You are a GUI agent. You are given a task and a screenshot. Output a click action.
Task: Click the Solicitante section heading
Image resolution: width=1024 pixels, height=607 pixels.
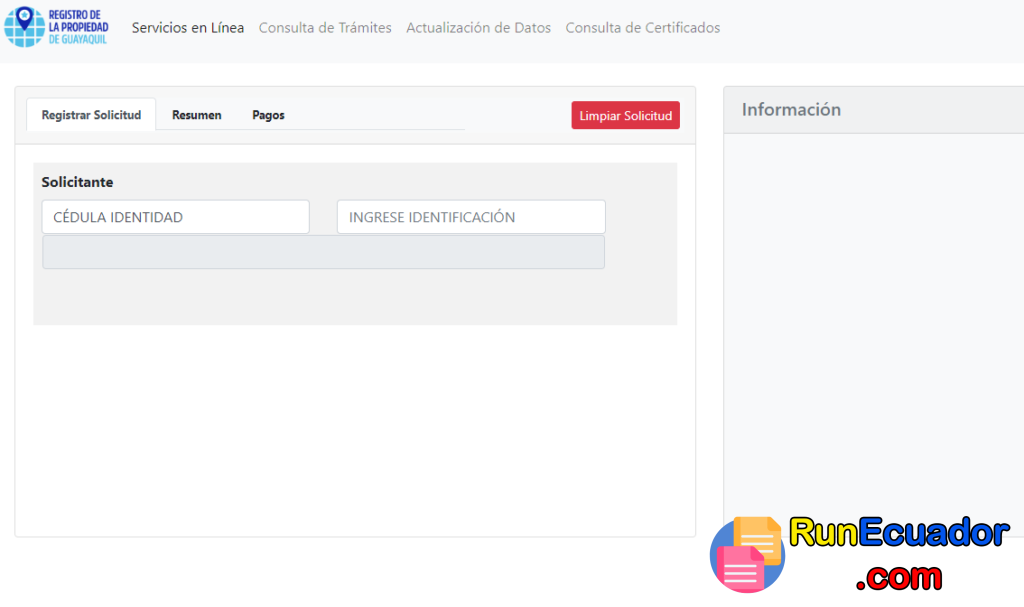coord(77,182)
